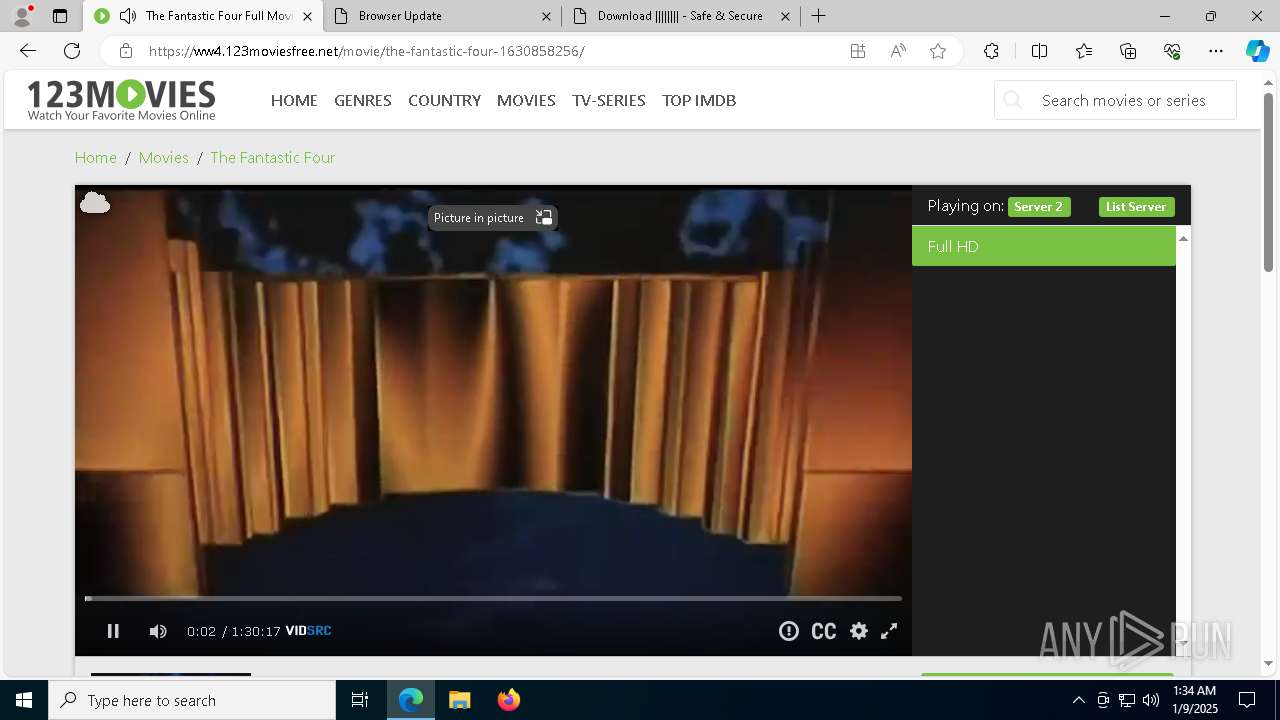This screenshot has width=1280, height=720.
Task: Go back to previous page
Action: pyautogui.click(x=28, y=51)
